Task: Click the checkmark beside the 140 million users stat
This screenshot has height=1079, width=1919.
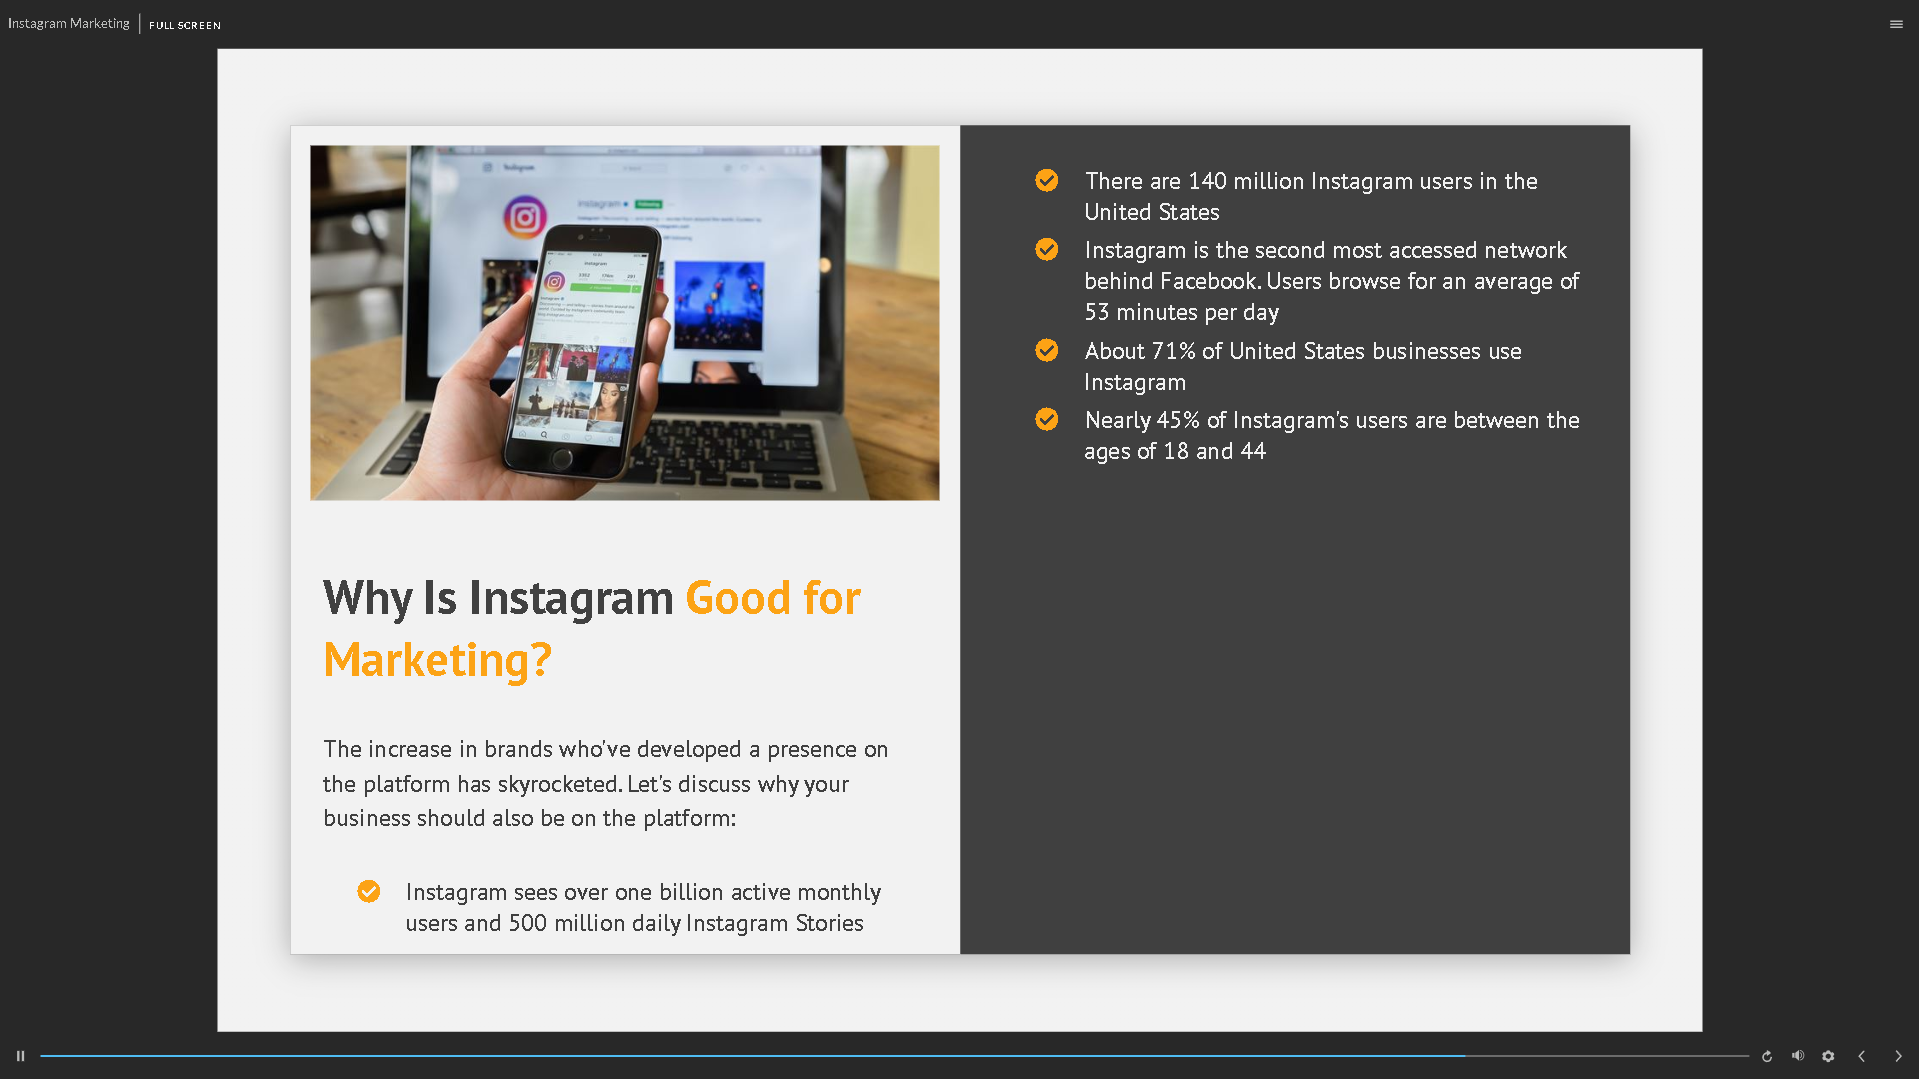Action: 1046,180
